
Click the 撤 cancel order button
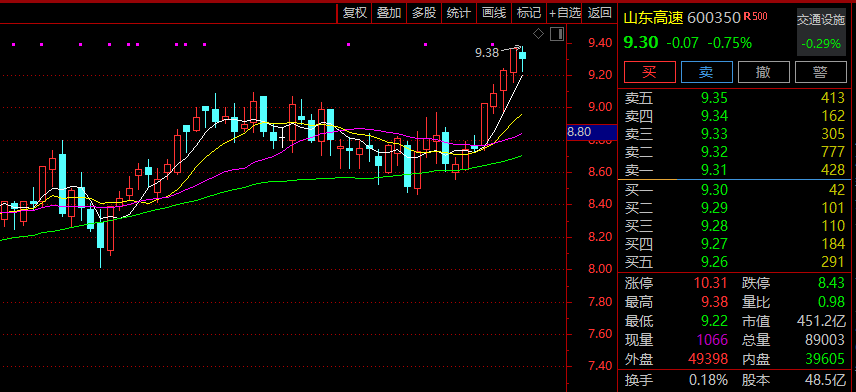tap(764, 72)
